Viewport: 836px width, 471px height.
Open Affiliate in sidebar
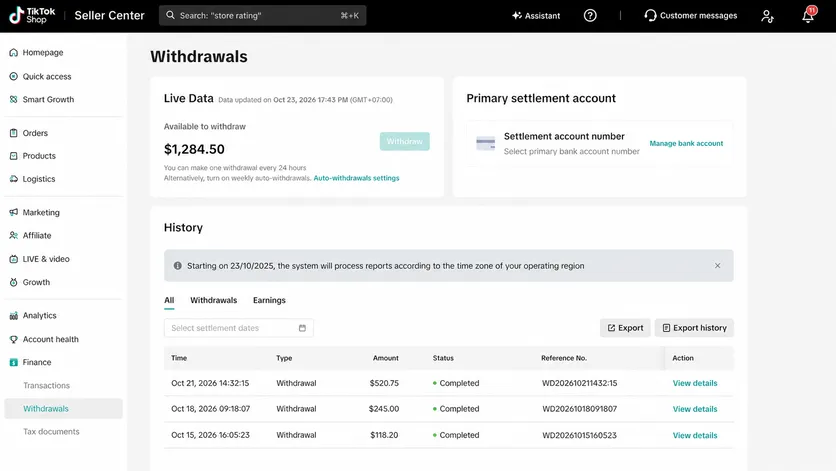[x=30, y=235]
